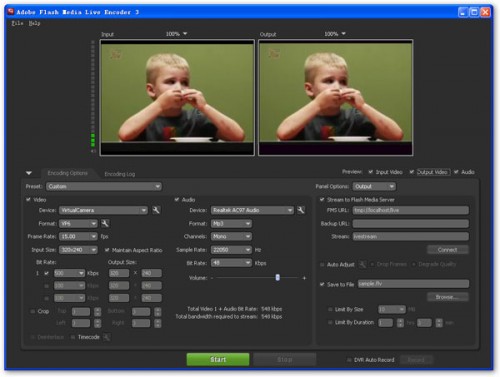This screenshot has width=500, height=377.
Task: Enable the Crop checkbox
Action: point(33,311)
